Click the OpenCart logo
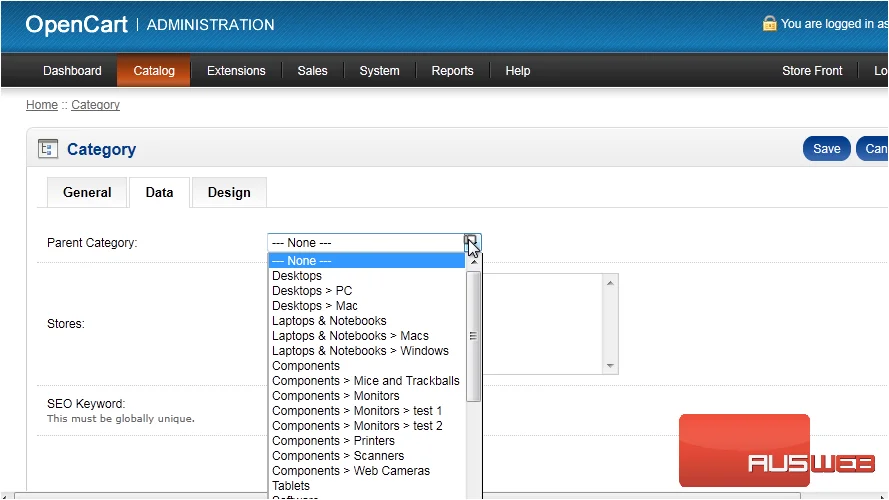 tap(77, 24)
